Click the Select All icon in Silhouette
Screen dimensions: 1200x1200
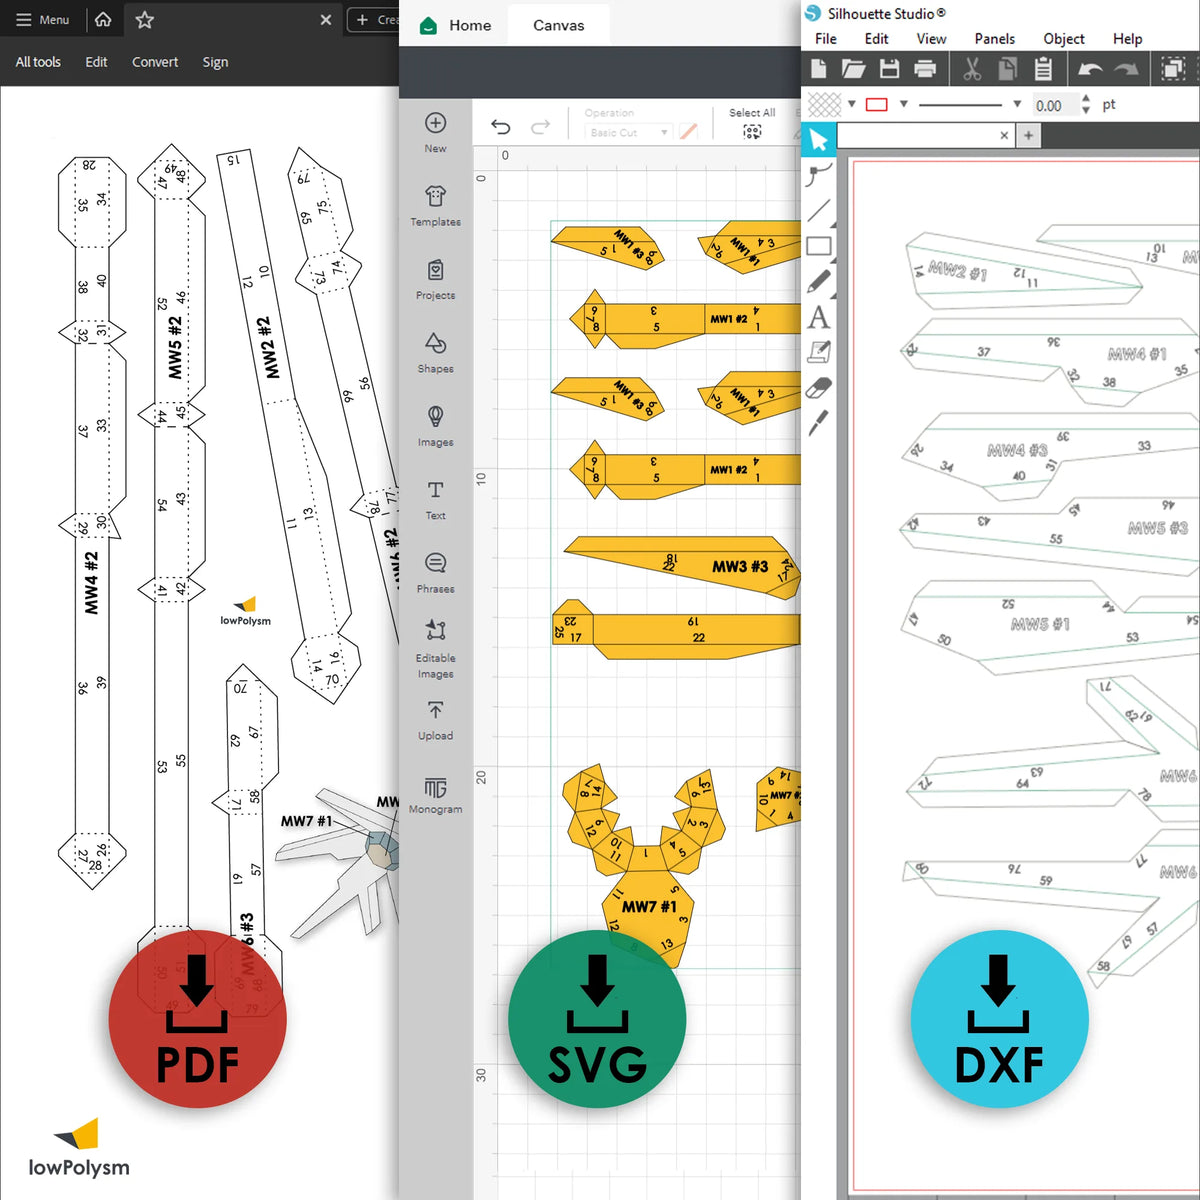pos(1172,69)
